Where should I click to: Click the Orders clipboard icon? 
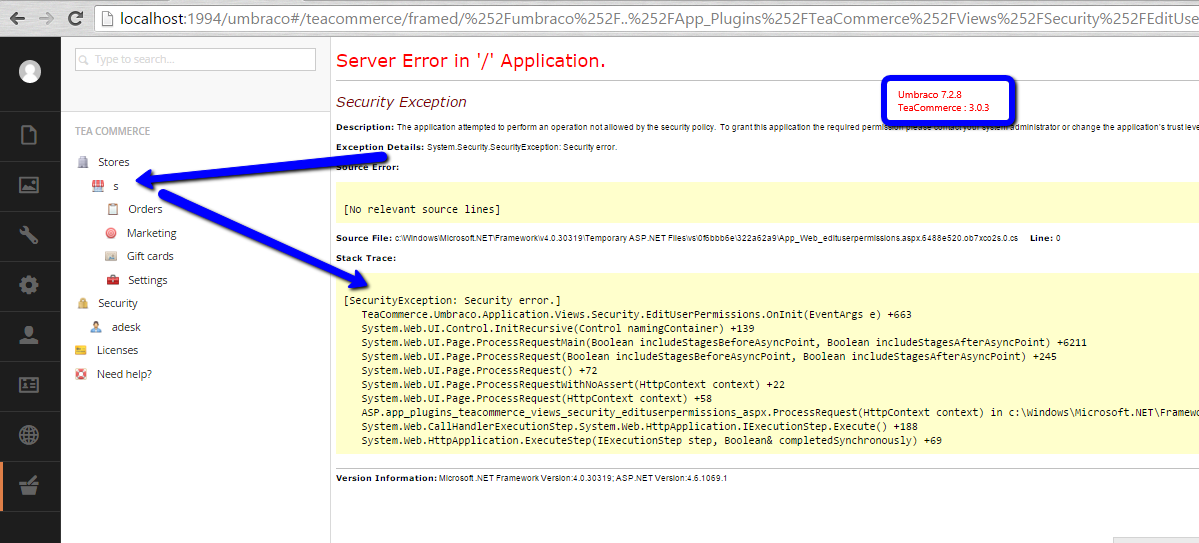[112, 209]
